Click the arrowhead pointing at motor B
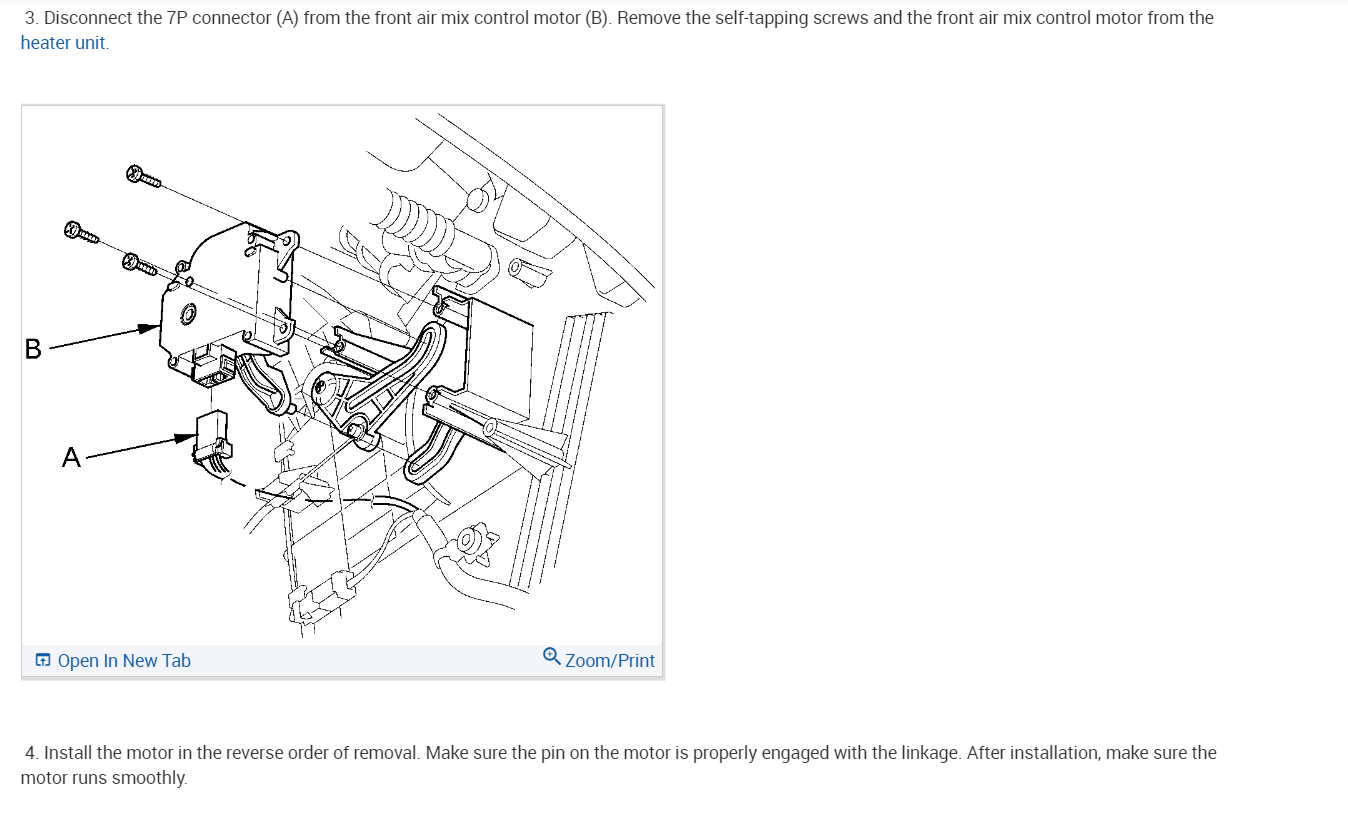This screenshot has height=825, width=1348. [149, 327]
